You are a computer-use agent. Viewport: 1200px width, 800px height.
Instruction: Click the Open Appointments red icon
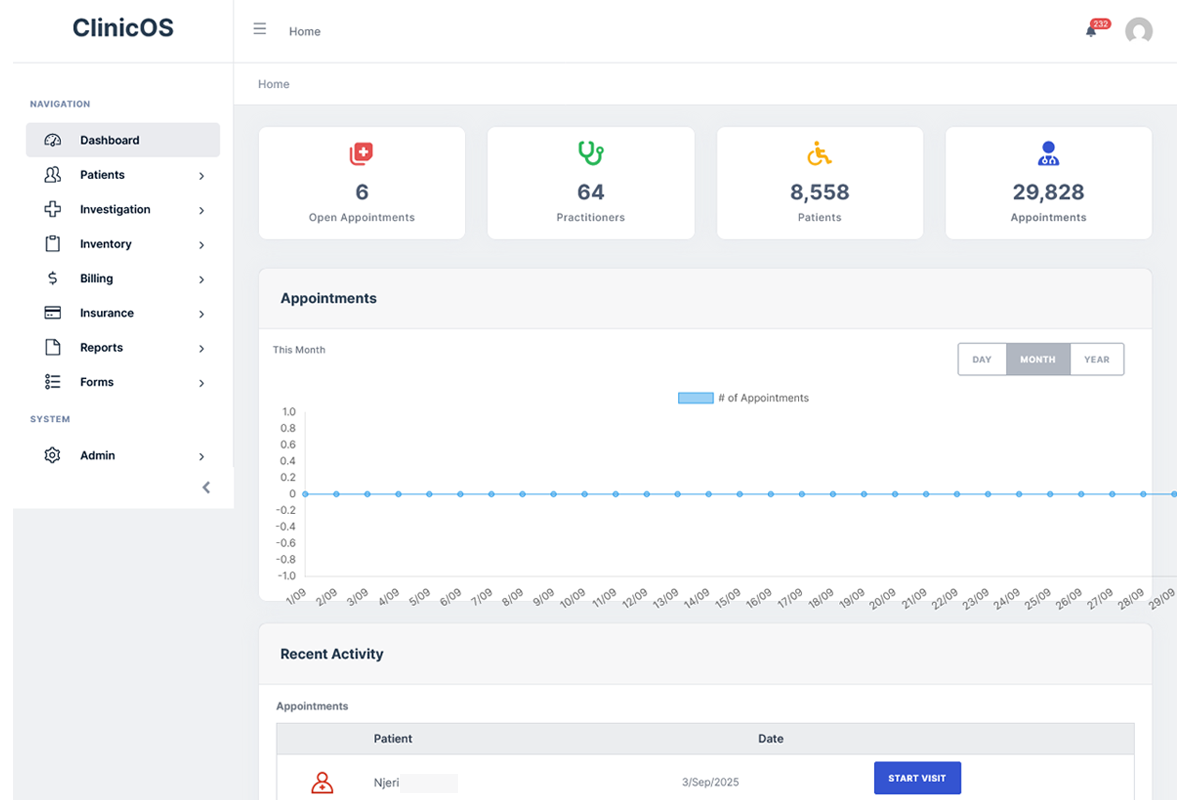361,153
